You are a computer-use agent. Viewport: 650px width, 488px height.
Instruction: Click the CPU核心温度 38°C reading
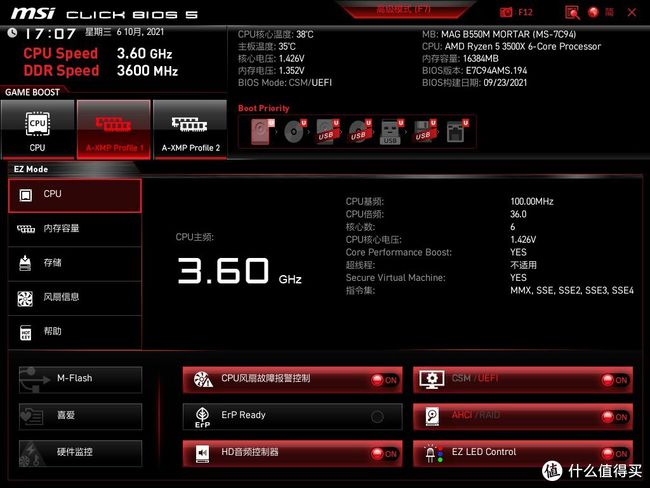click(x=276, y=34)
